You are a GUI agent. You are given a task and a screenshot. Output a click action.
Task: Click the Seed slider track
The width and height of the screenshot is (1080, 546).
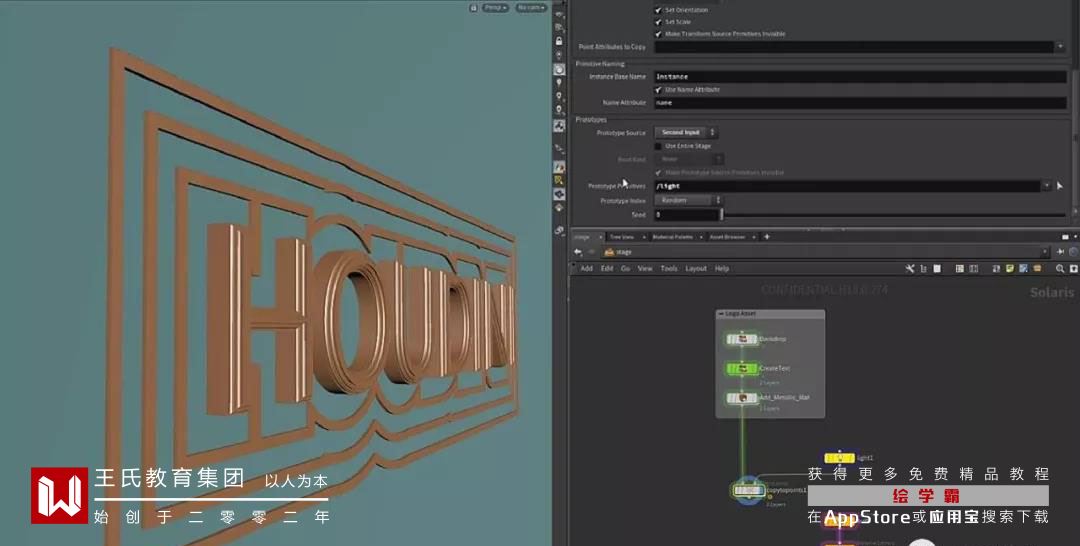point(894,215)
